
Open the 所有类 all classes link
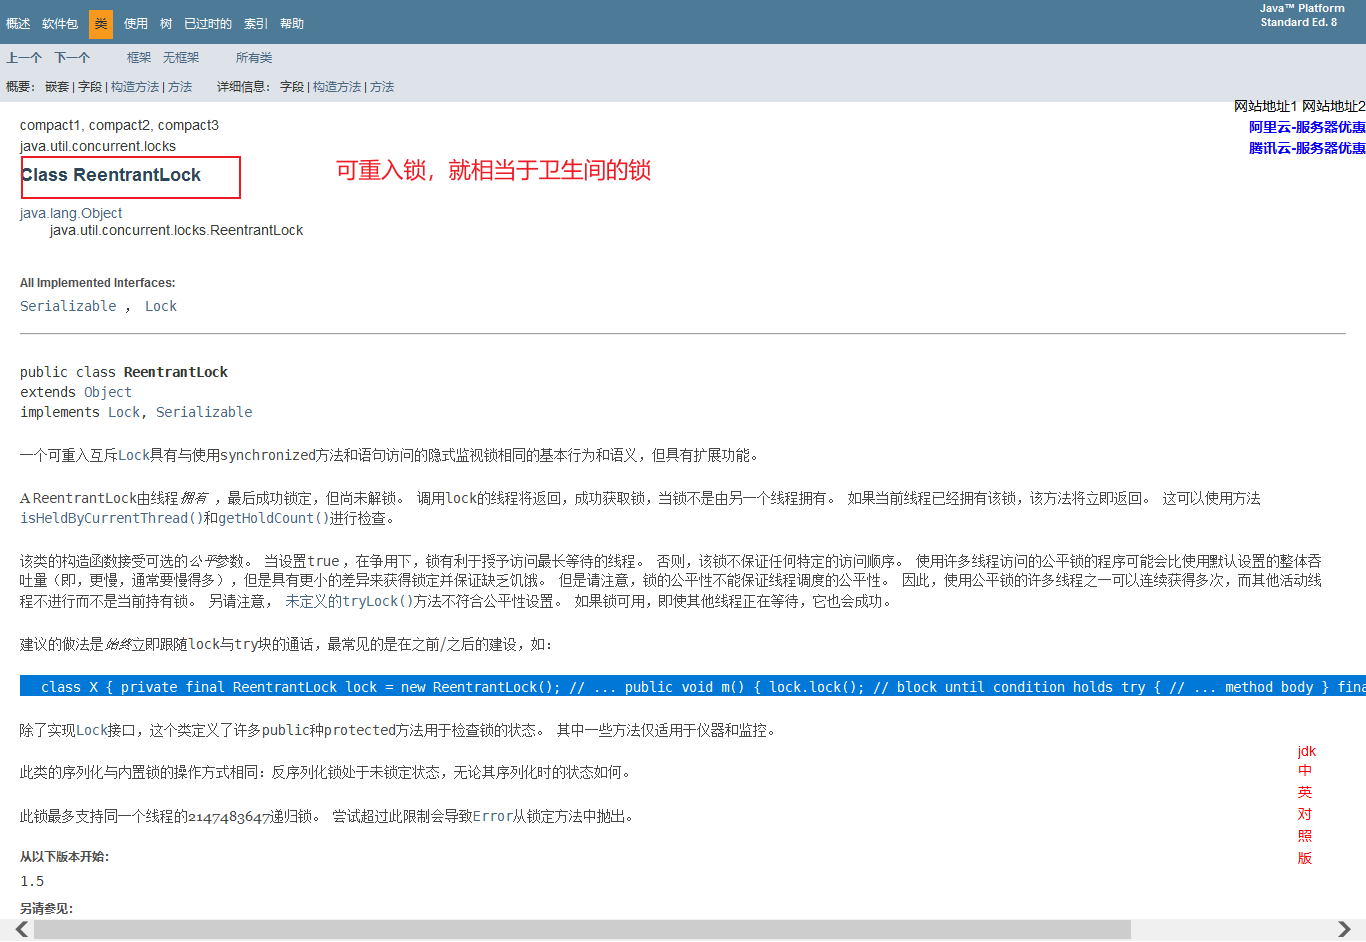[254, 58]
